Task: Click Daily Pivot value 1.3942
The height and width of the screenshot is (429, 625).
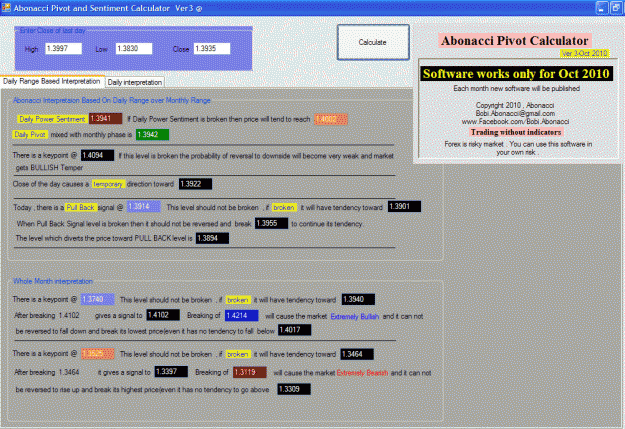Action: point(152,135)
